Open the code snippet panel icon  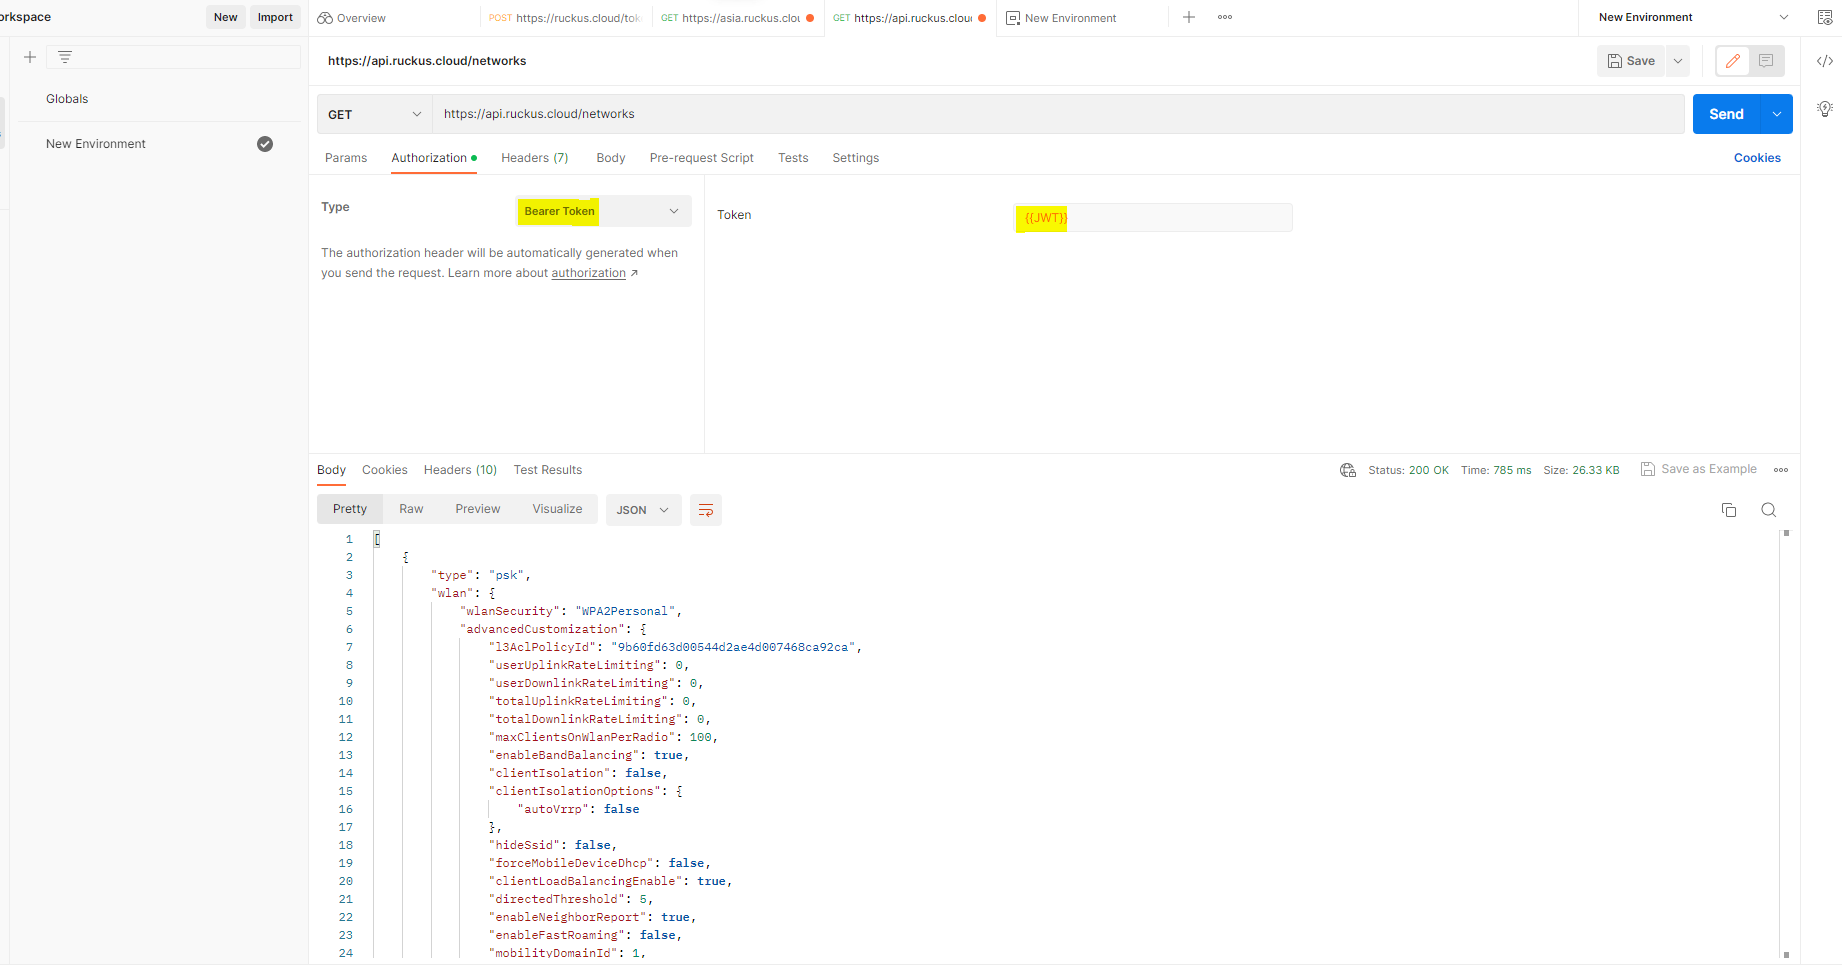1825,61
